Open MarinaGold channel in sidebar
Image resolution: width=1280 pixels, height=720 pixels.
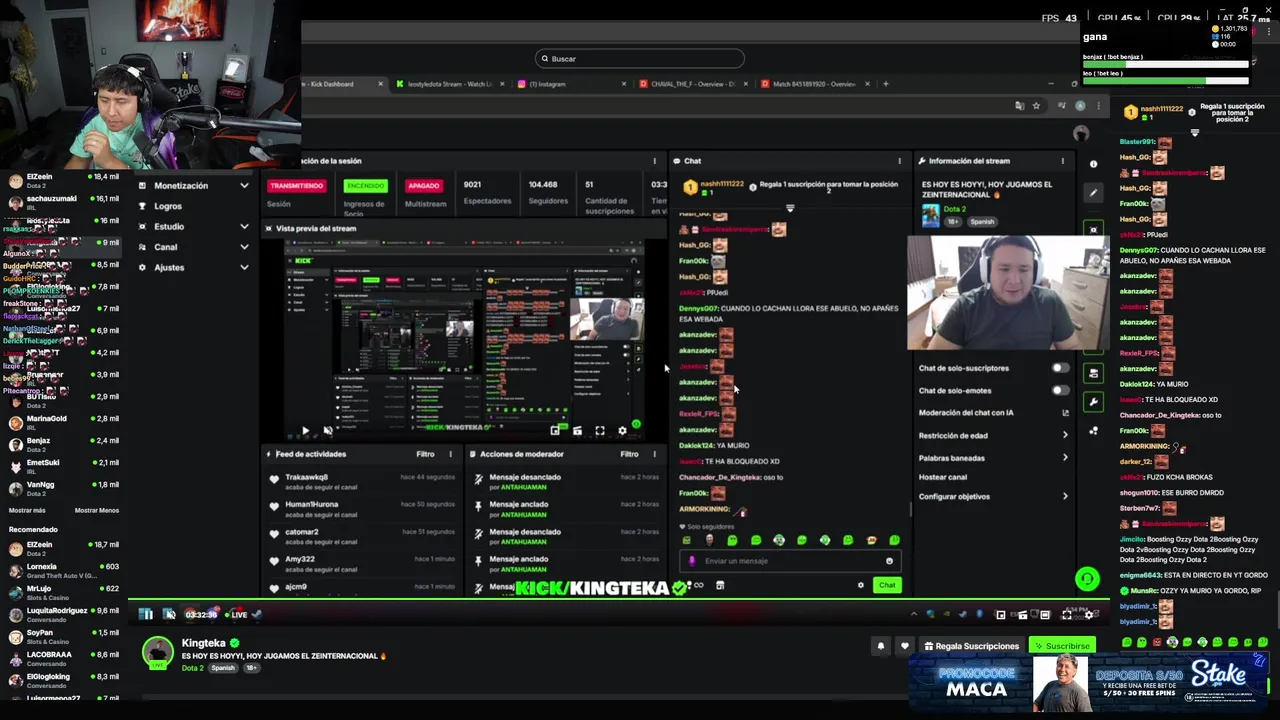[63, 423]
